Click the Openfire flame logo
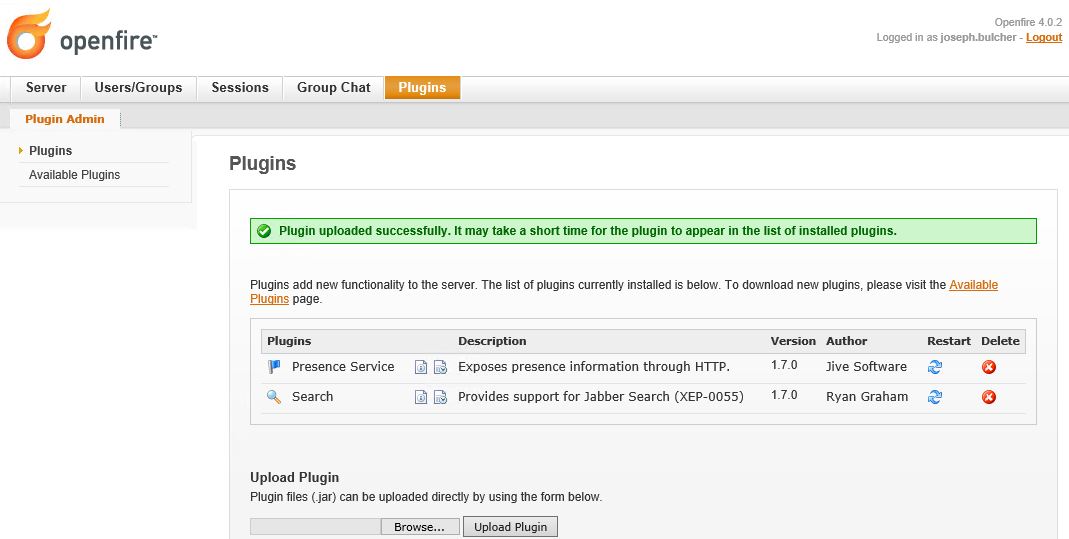This screenshot has height=539, width=1069. coord(29,34)
